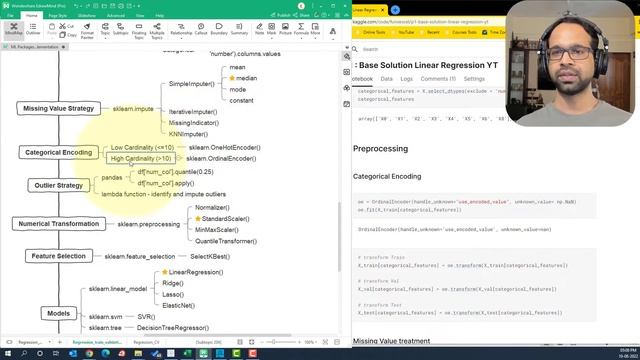Add a Floating Topic
The image size is (640, 360).
[139, 31]
